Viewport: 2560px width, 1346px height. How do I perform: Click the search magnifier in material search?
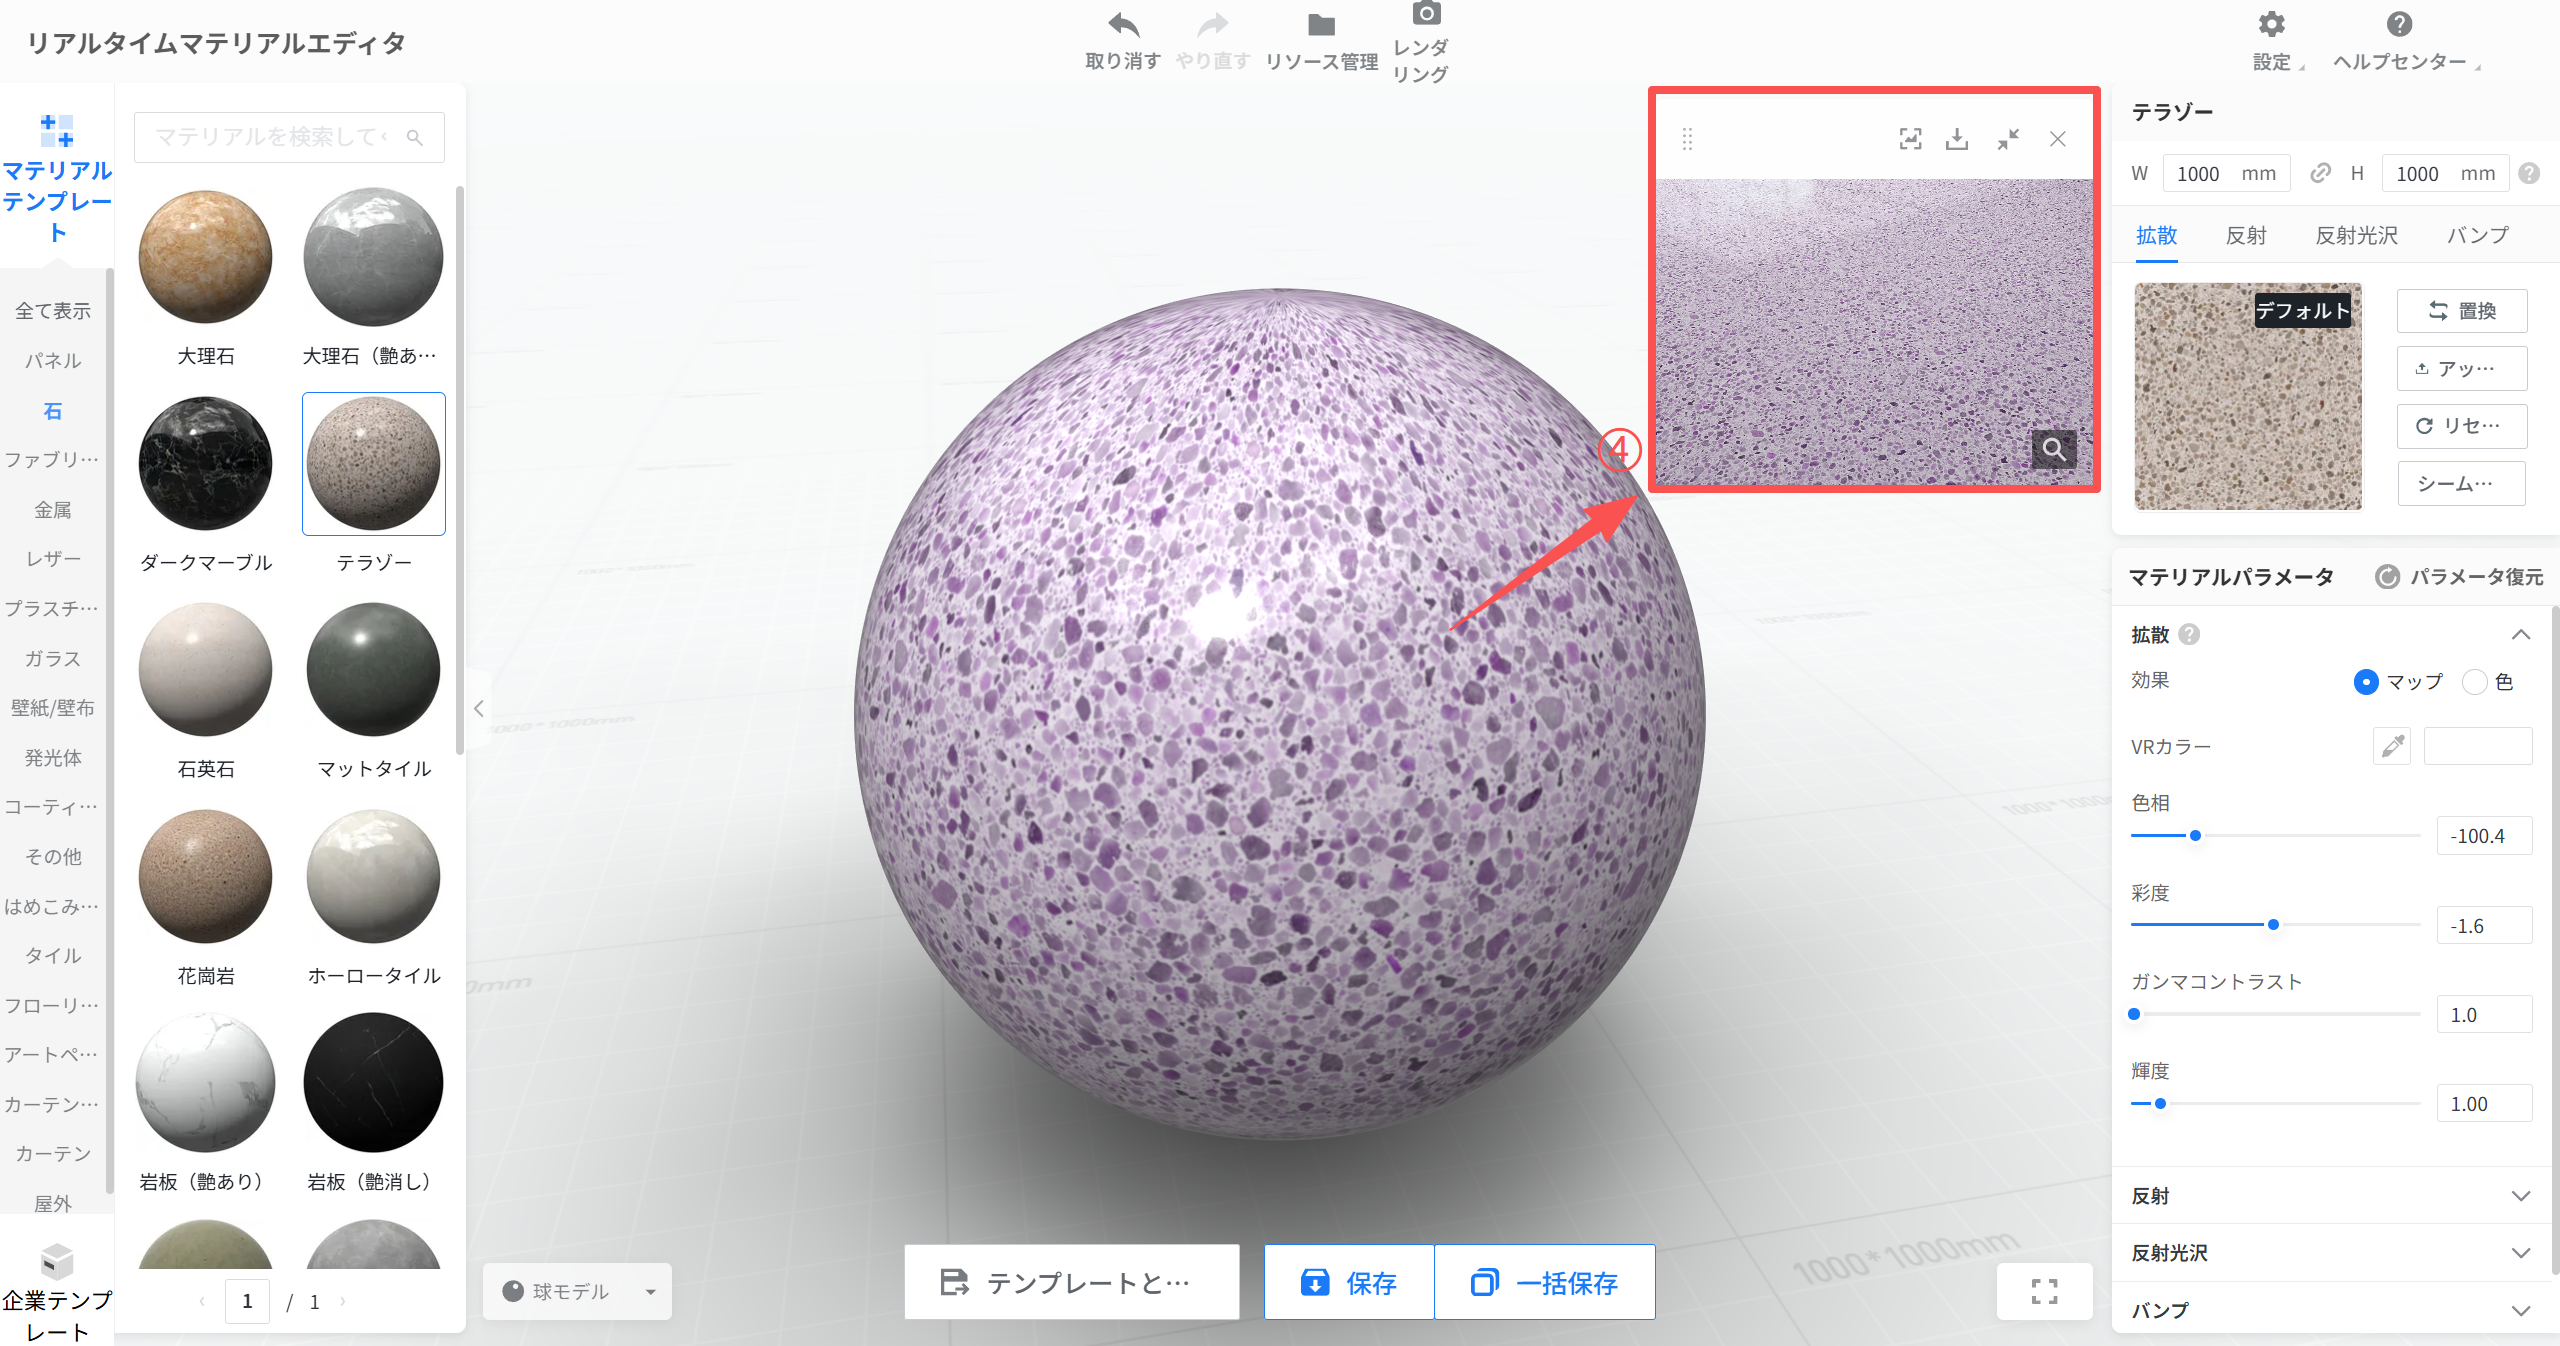415,137
